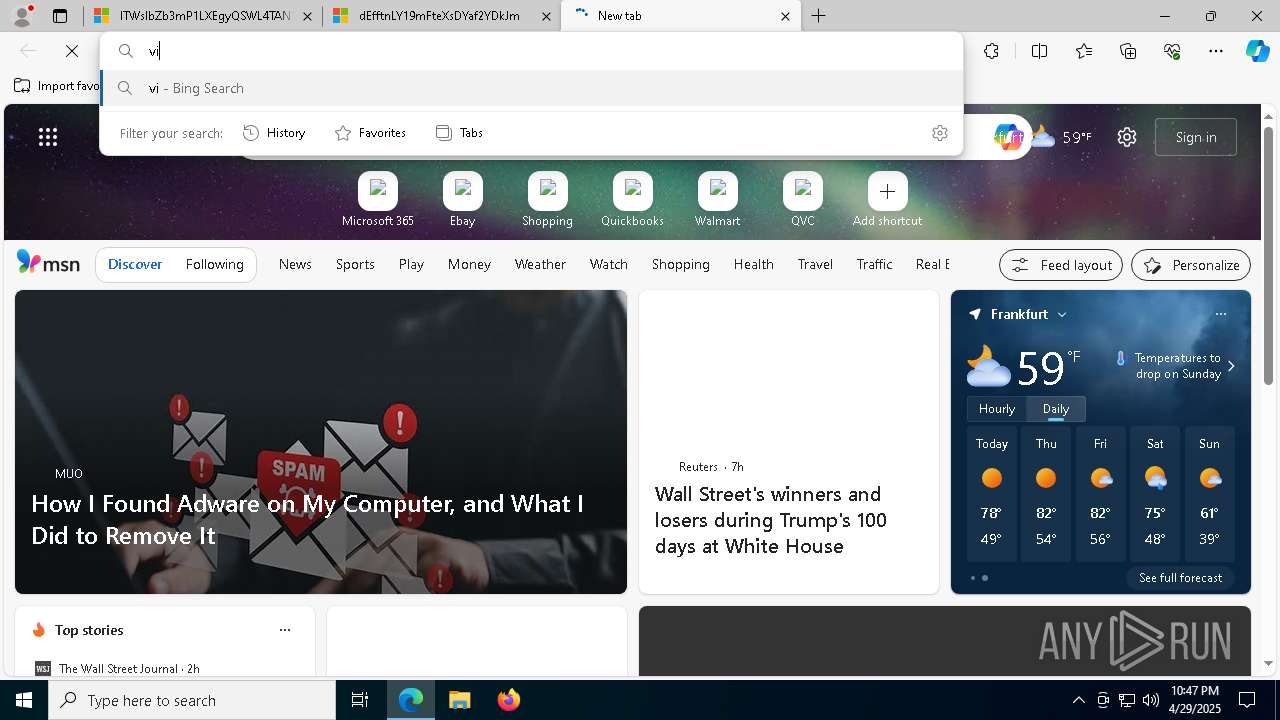Image resolution: width=1280 pixels, height=720 pixels.
Task: Open the Ebay shortcut tile
Action: [462, 200]
